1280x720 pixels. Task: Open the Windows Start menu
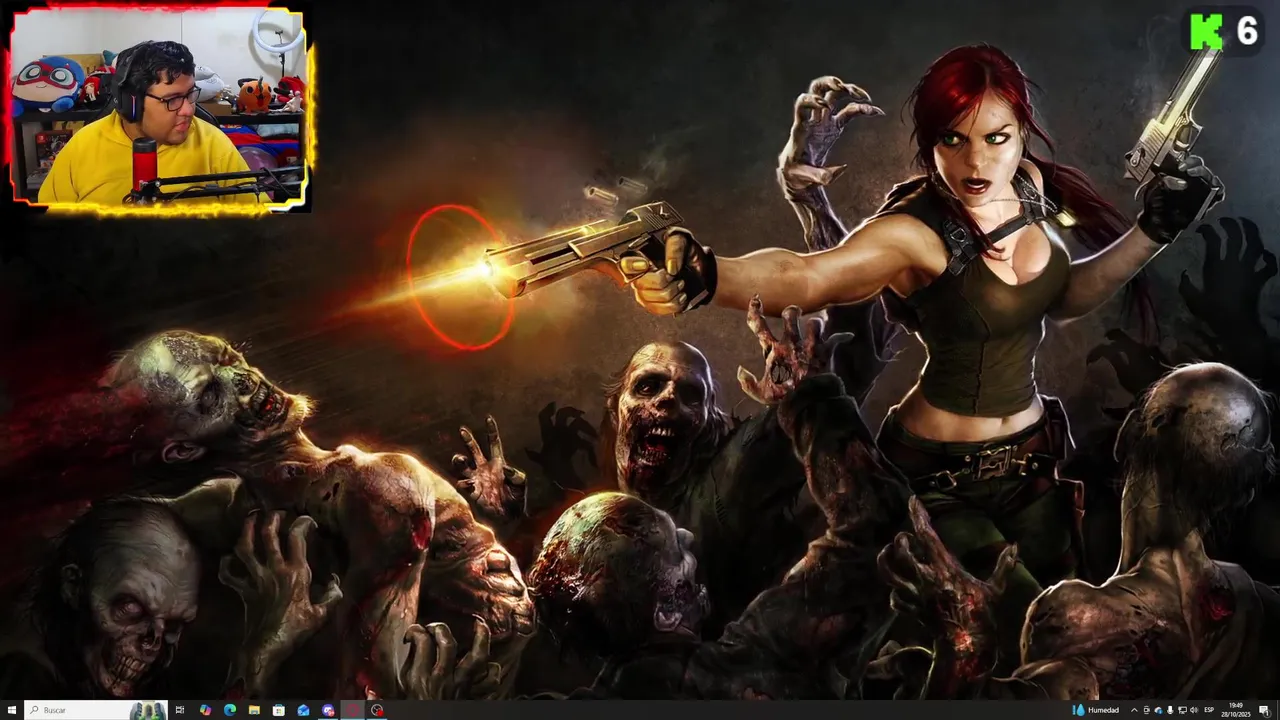pyautogui.click(x=12, y=710)
